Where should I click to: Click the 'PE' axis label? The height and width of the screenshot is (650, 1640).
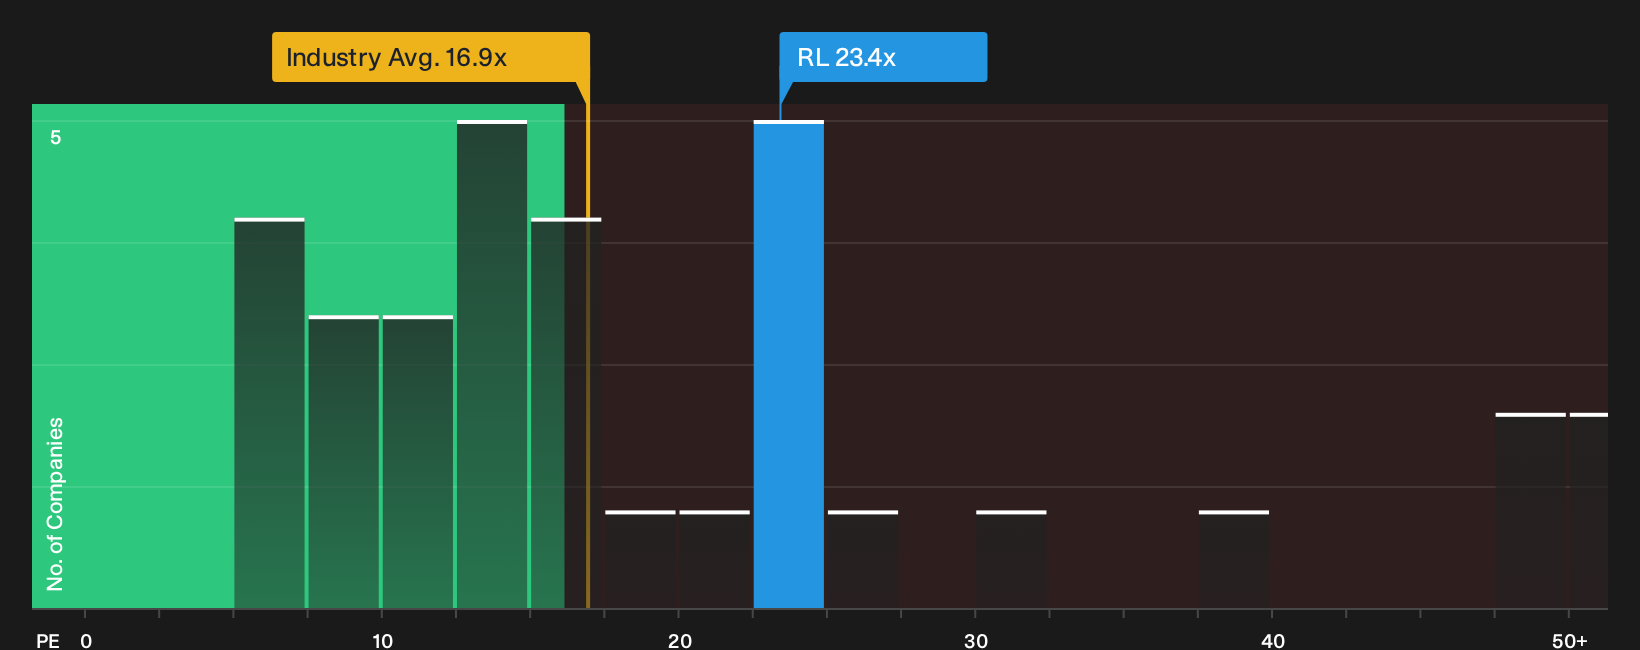click(48, 641)
